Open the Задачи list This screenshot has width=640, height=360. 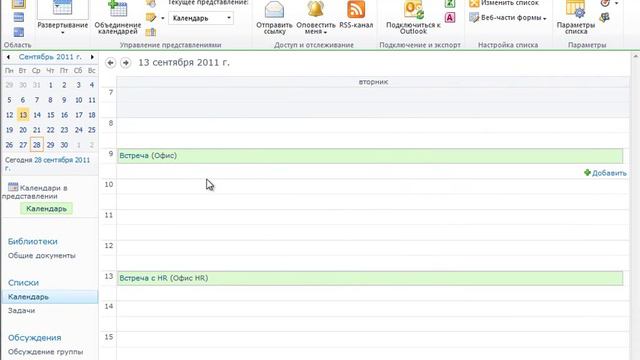[x=21, y=311]
